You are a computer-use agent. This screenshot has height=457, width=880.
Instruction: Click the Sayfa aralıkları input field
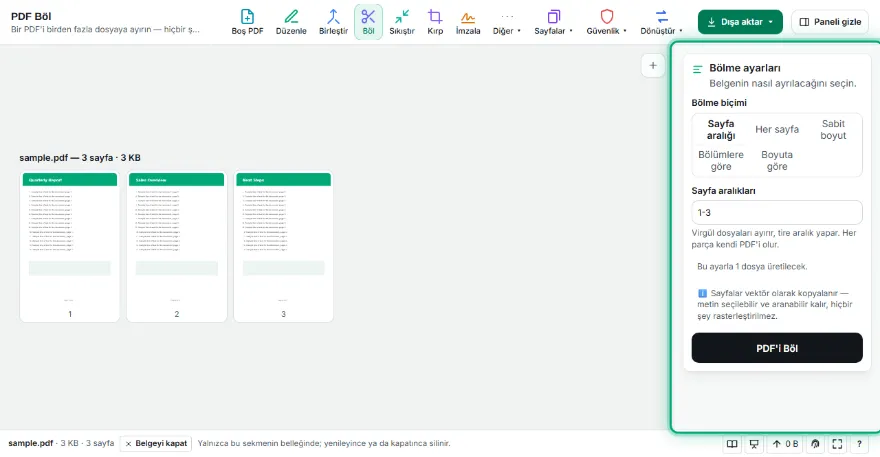[777, 213]
